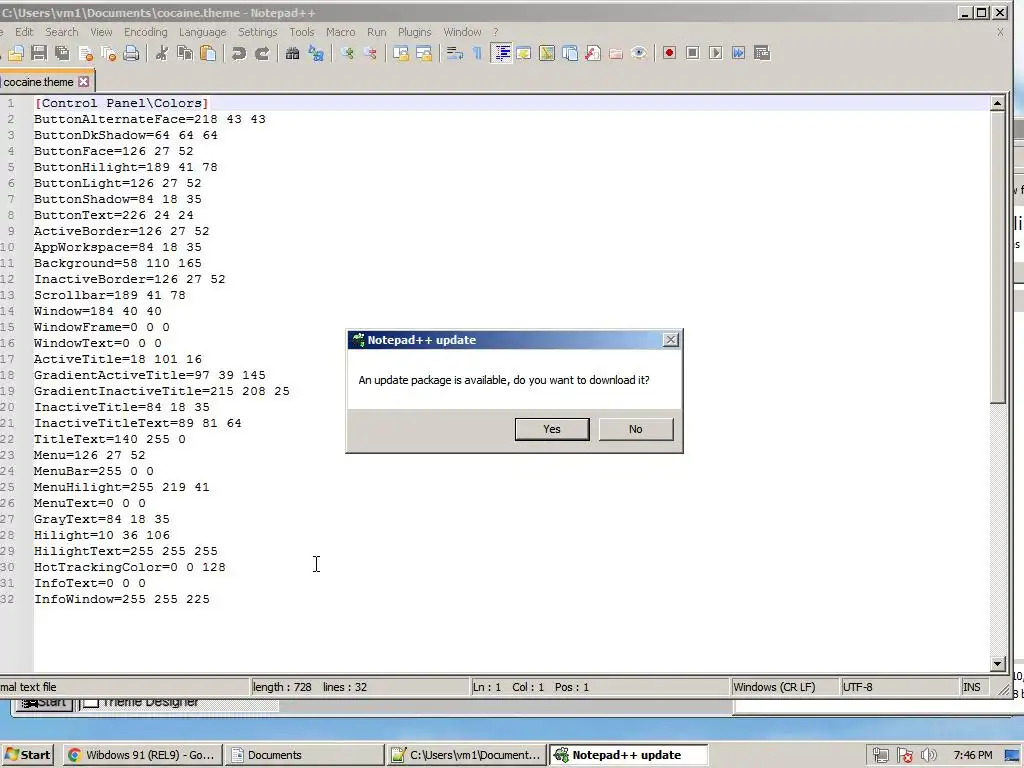This screenshot has height=768, width=1024.
Task: Open the View menu
Action: [101, 32]
